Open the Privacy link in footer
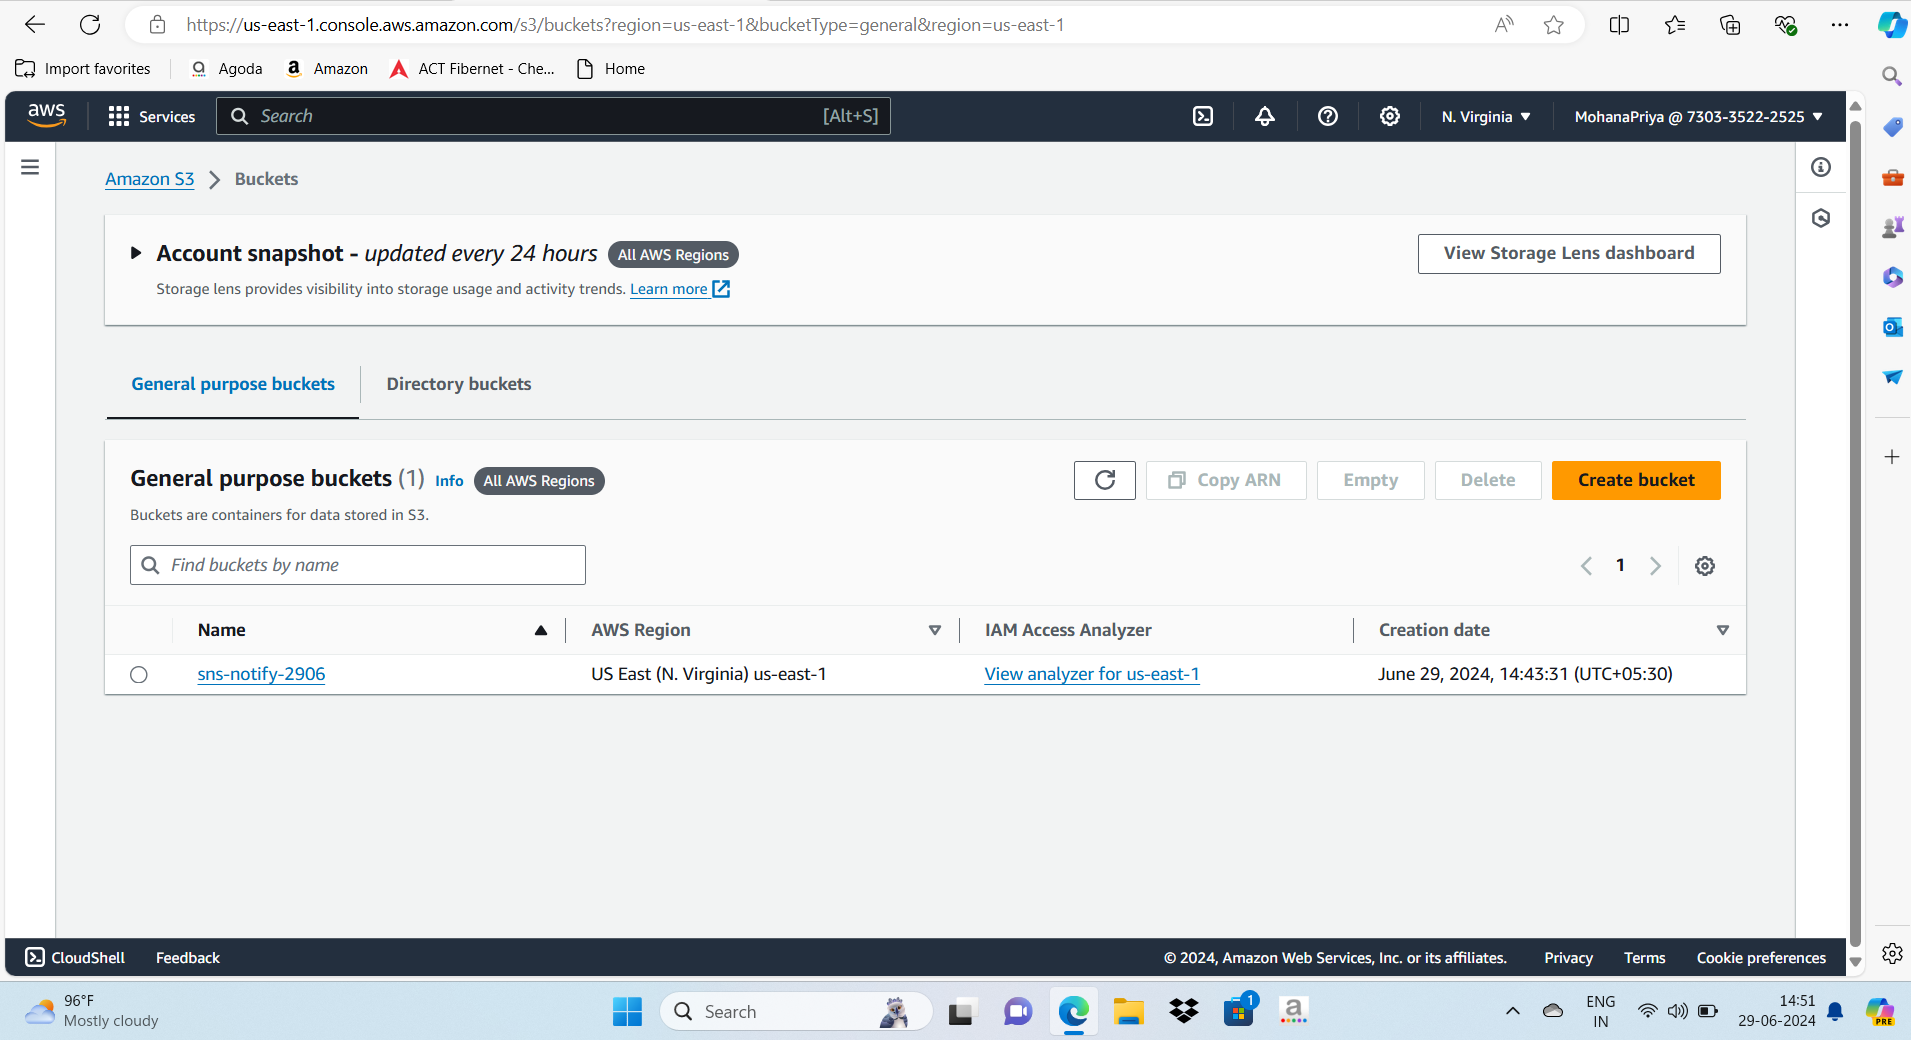The width and height of the screenshot is (1911, 1040). [1568, 958]
